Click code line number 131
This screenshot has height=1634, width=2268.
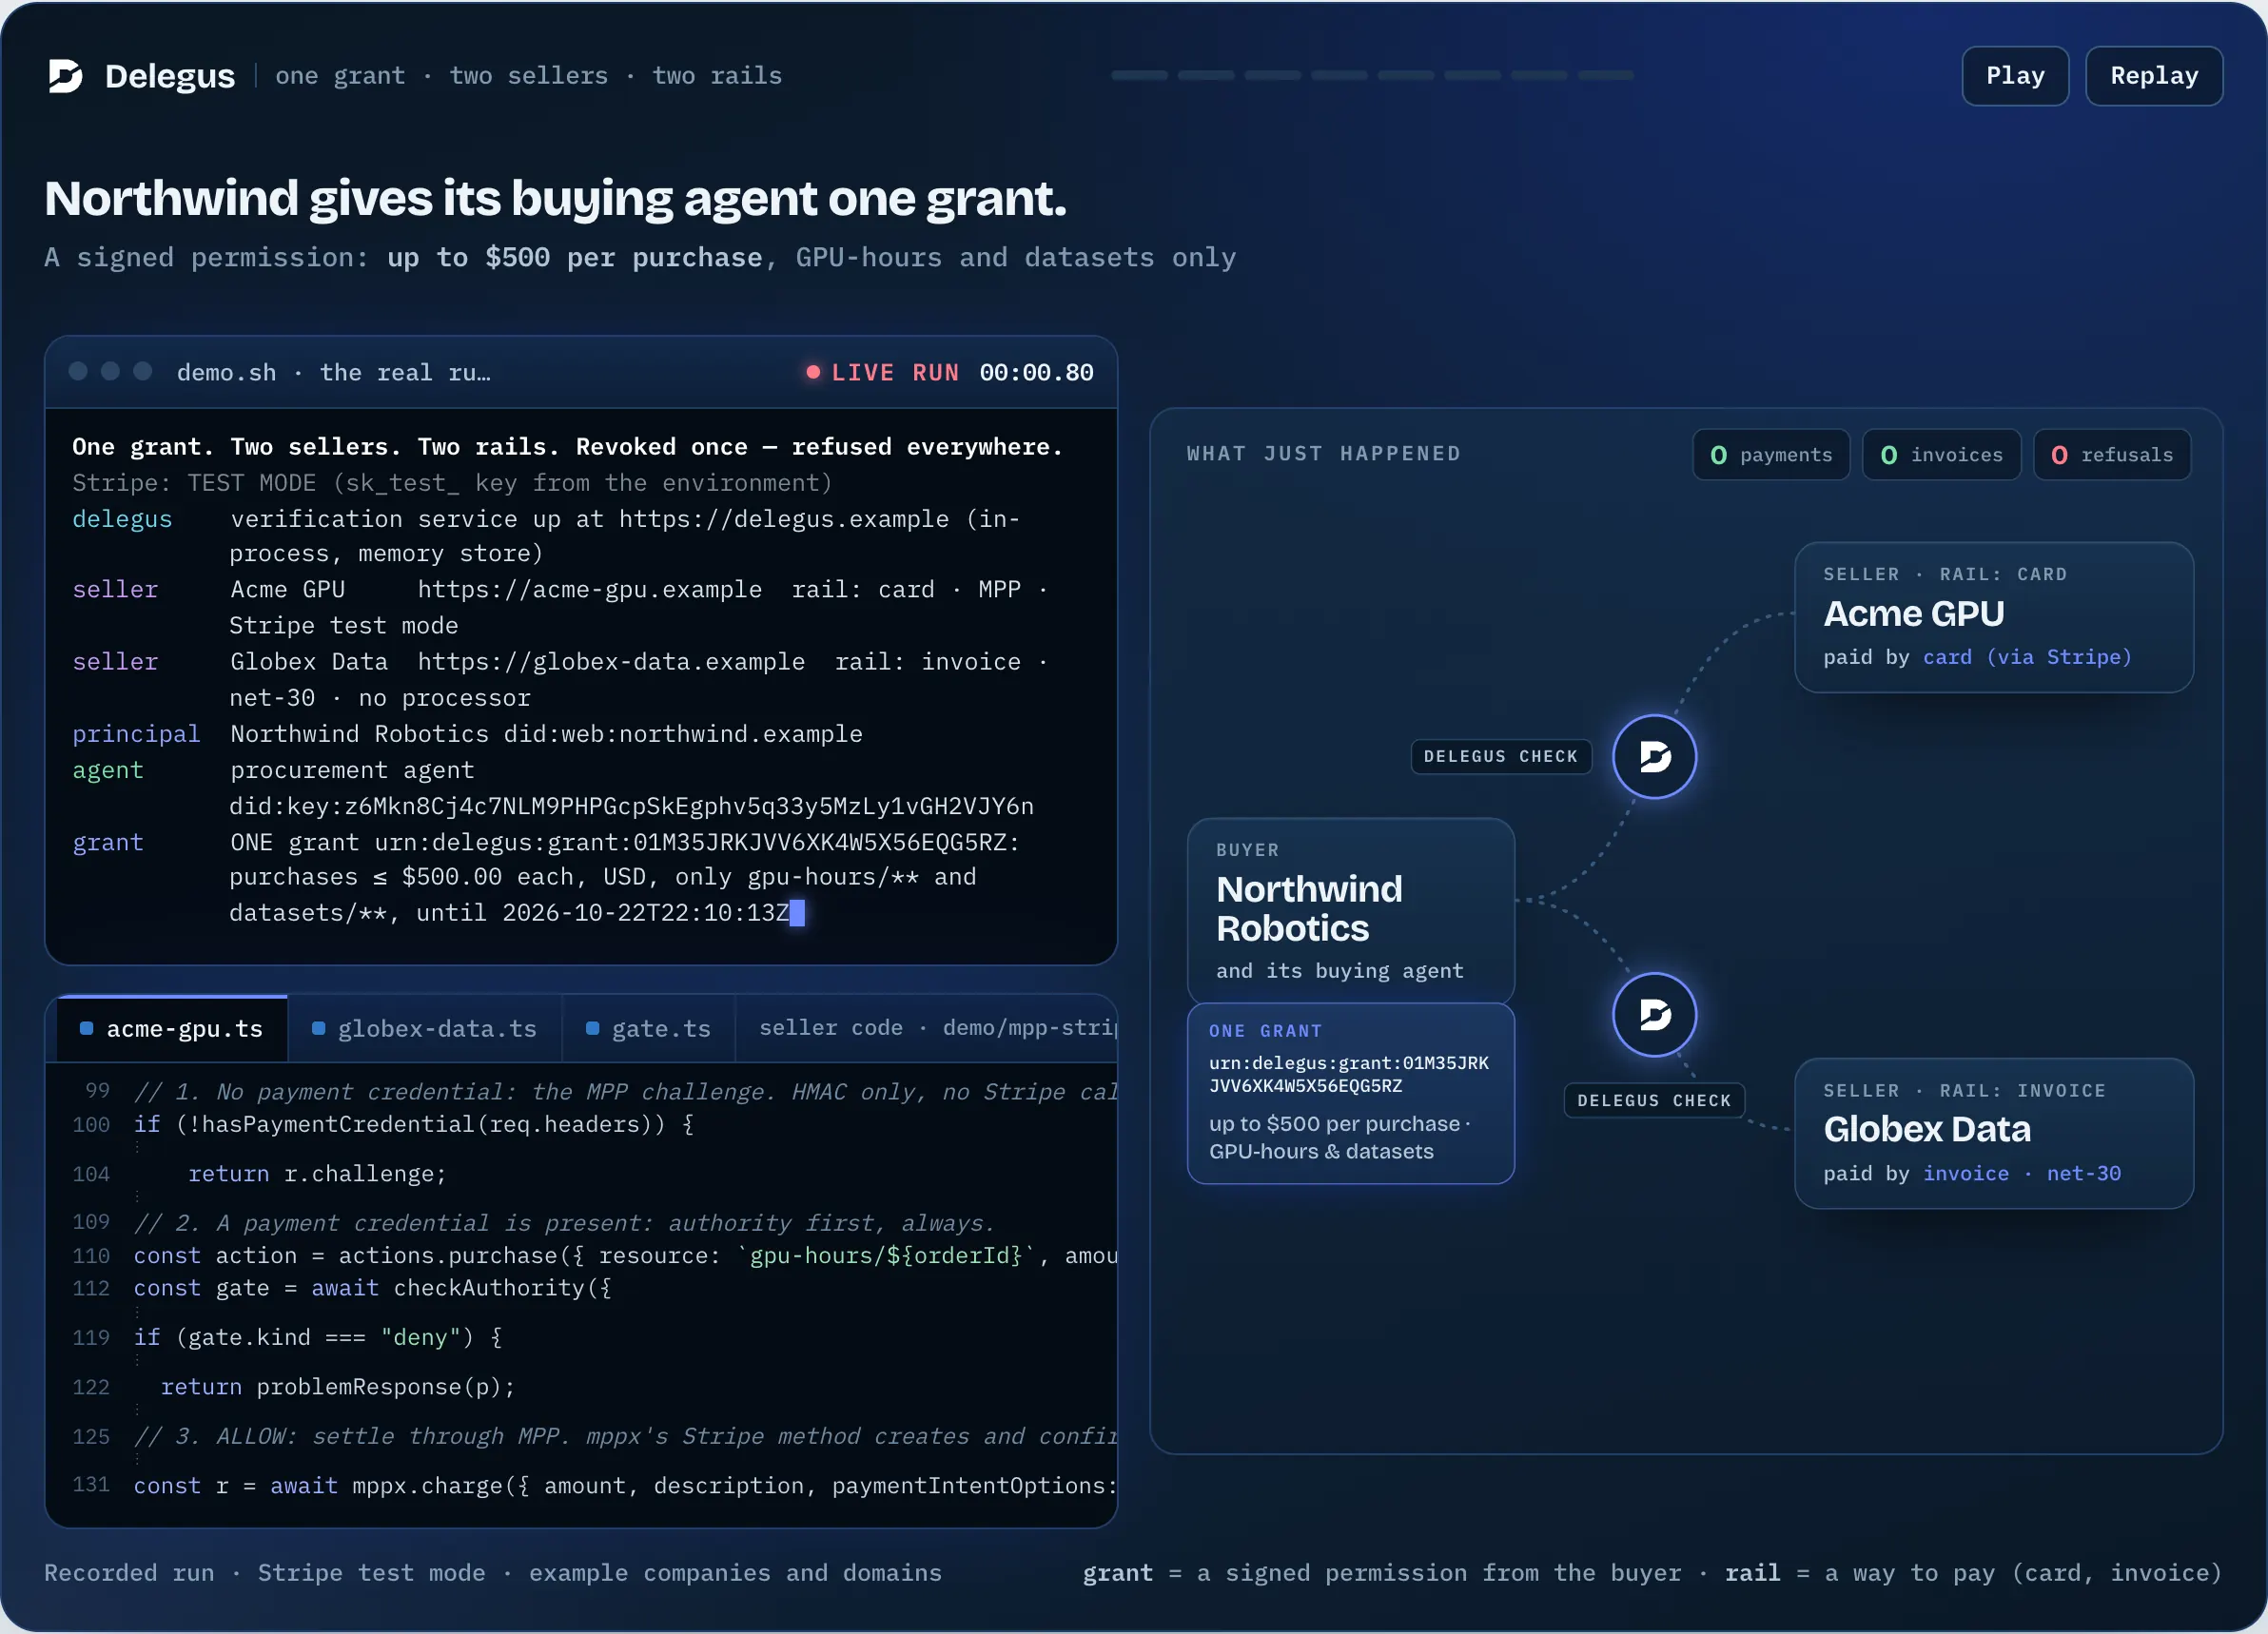[91, 1484]
